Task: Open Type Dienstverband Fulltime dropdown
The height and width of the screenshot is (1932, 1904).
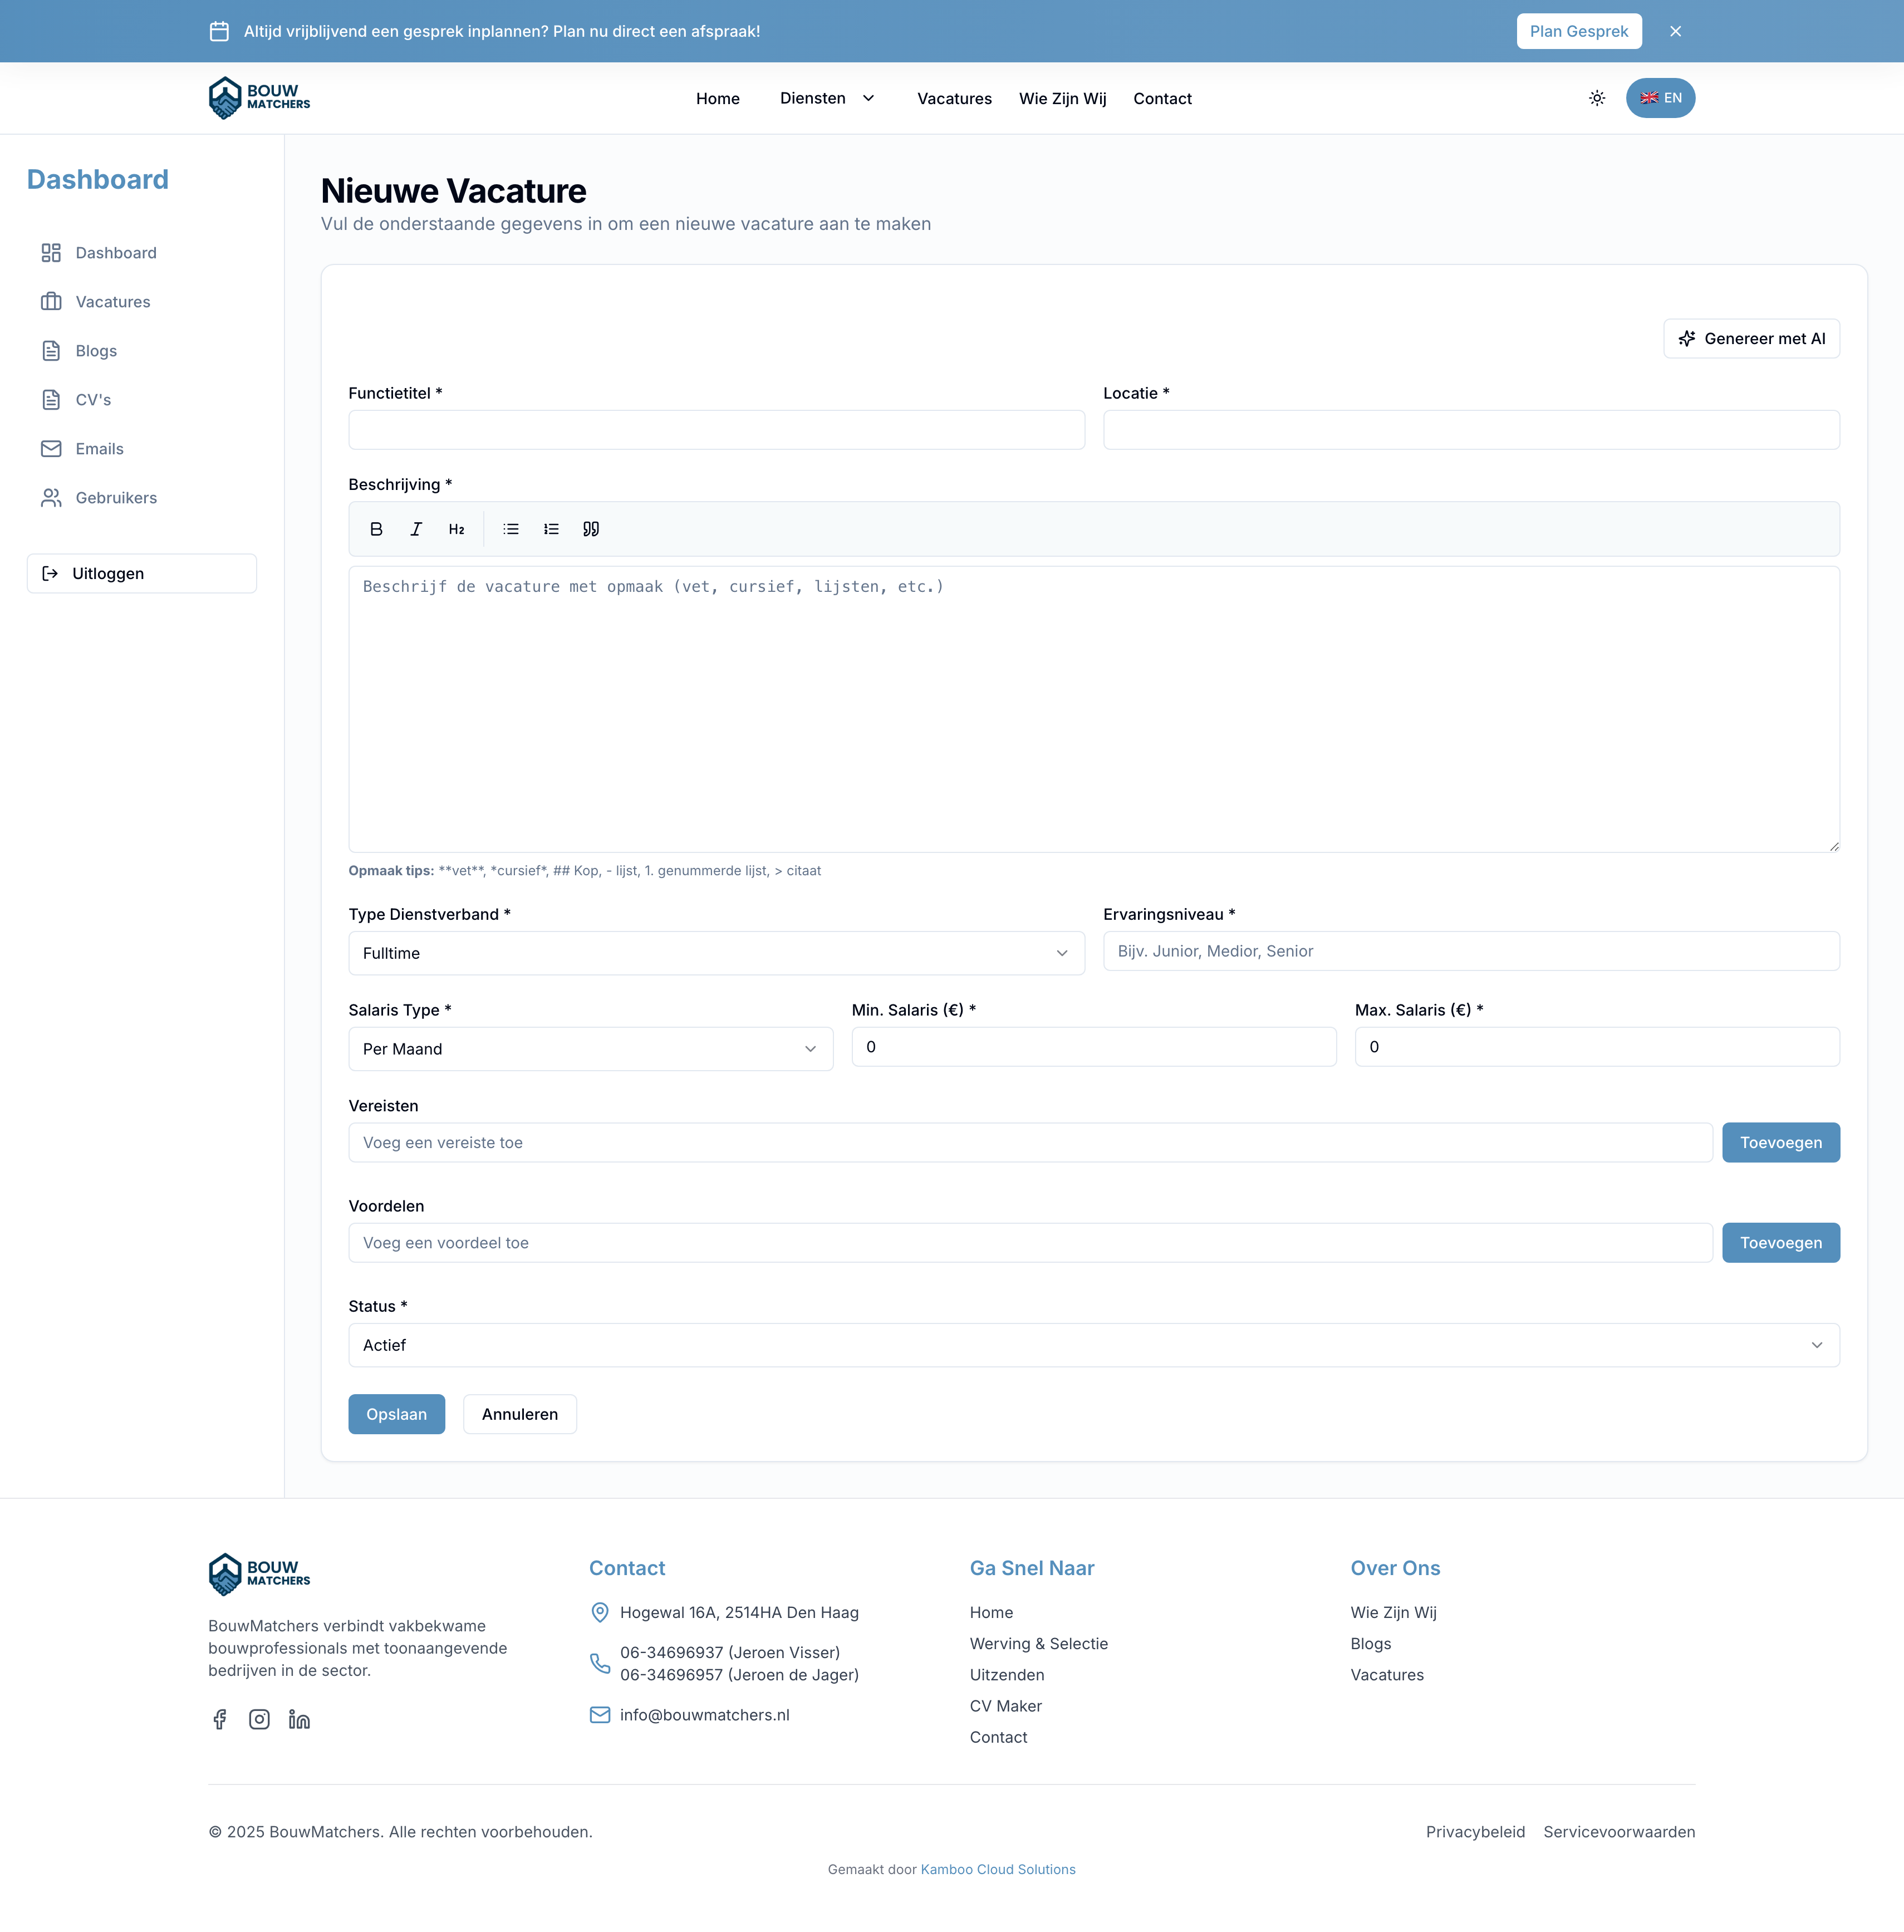Action: coord(716,953)
